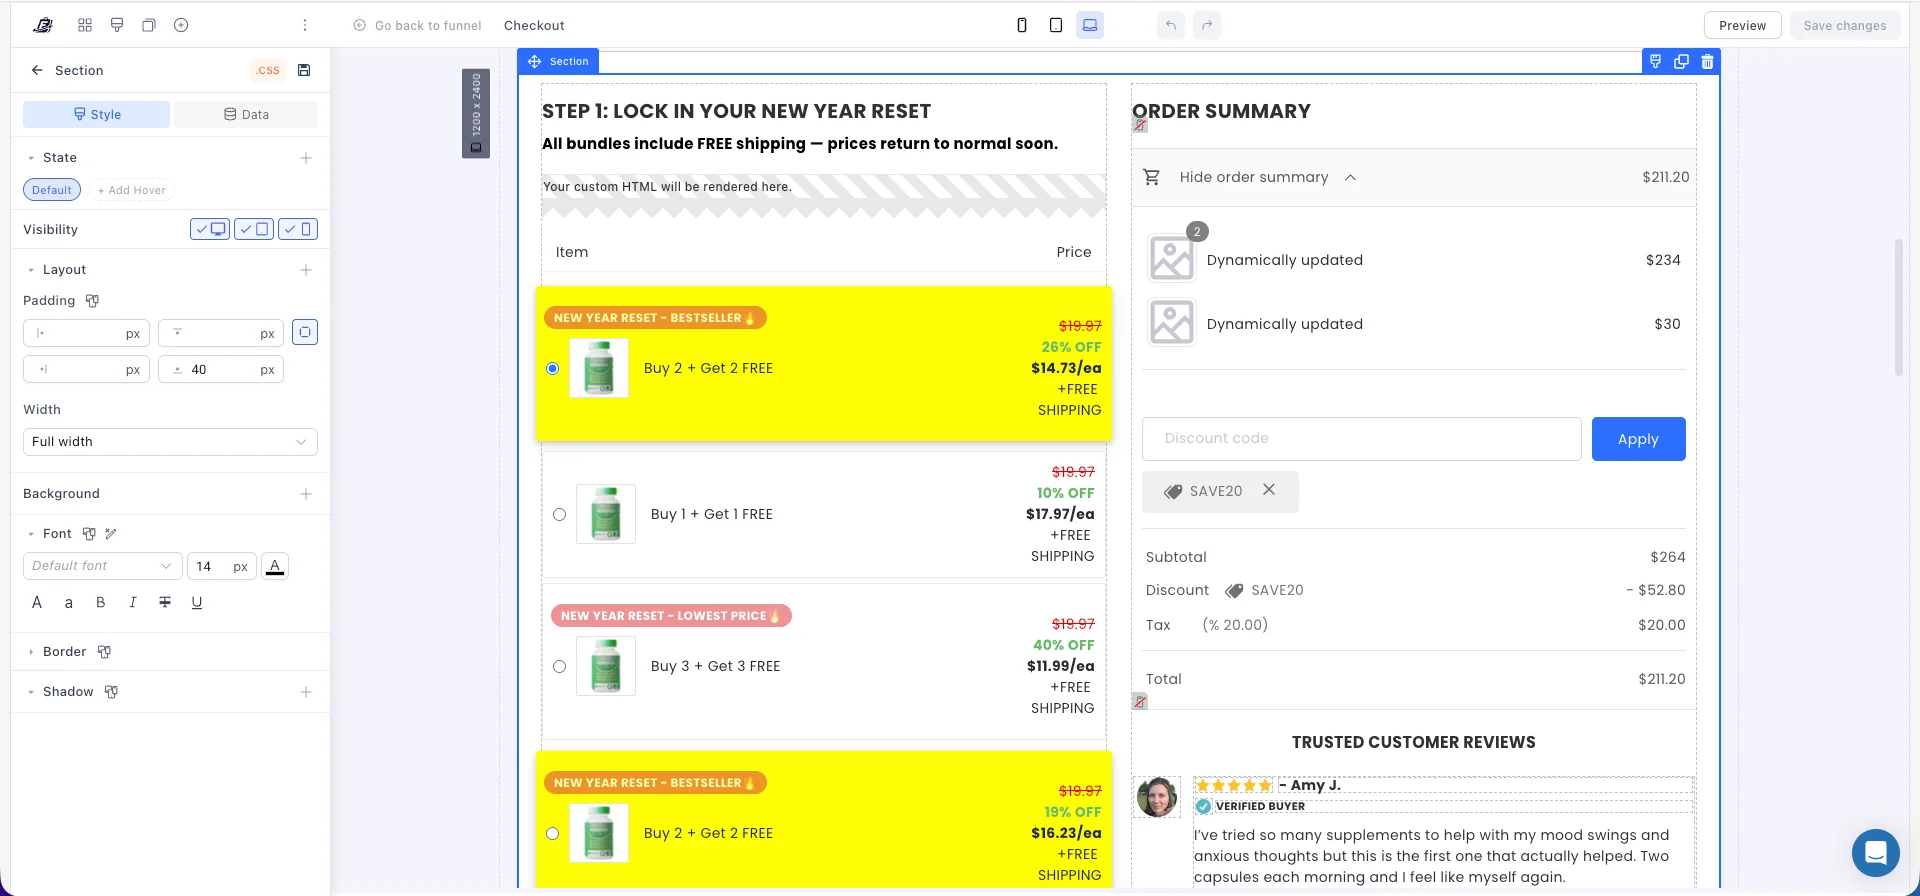Open the Full width dropdown
Viewport: 1920px width, 896px height.
(170, 442)
